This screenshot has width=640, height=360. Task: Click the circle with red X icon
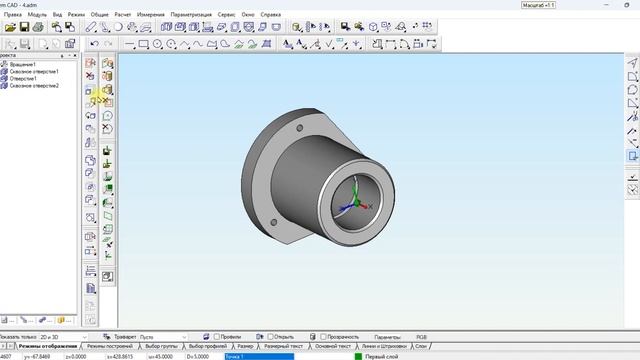(x=107, y=129)
